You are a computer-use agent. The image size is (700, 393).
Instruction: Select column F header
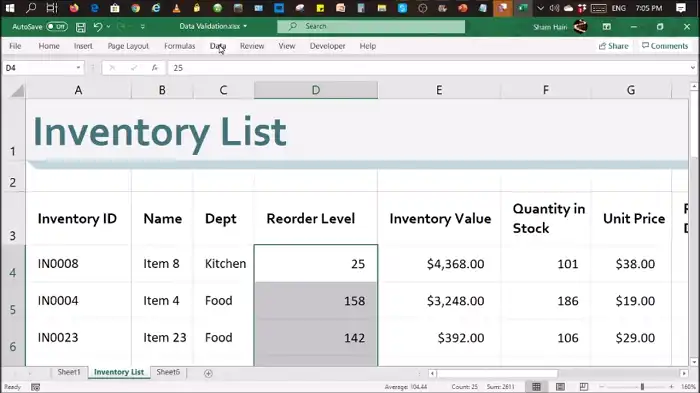pos(546,90)
